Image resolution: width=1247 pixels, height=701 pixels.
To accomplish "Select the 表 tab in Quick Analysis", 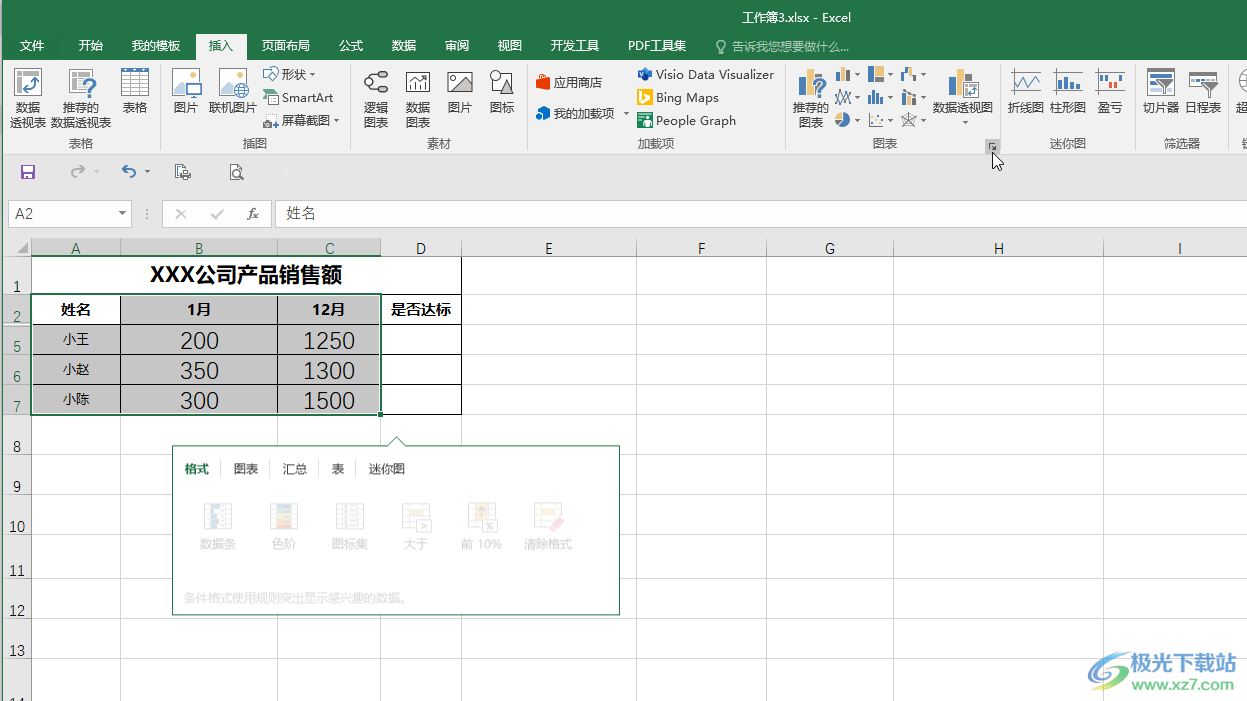I will [x=338, y=469].
